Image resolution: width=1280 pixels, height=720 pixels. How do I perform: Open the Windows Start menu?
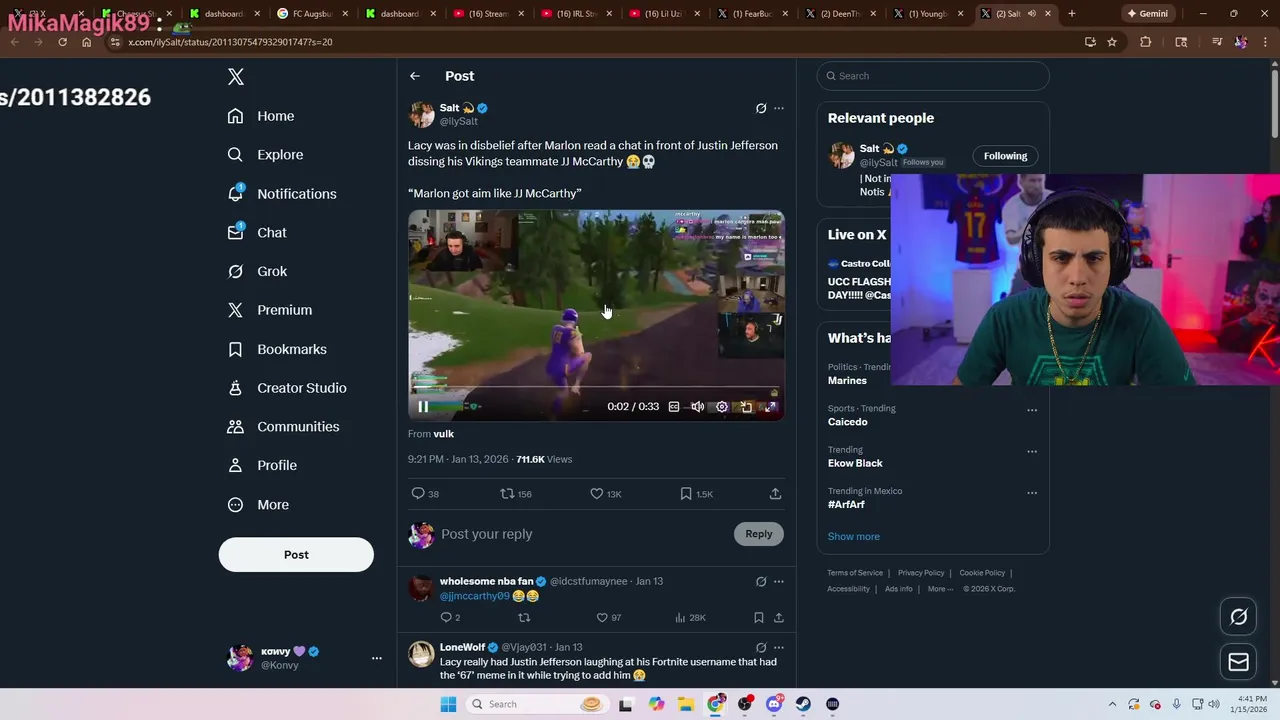448,704
